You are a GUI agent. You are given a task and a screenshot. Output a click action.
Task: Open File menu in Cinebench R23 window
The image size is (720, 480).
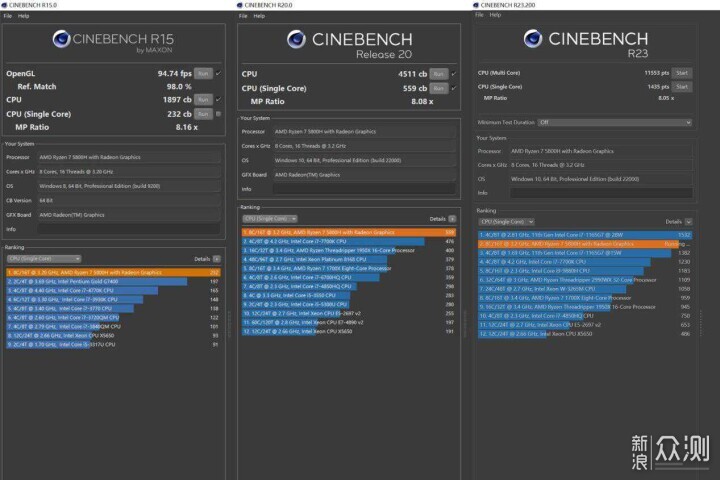coord(479,15)
